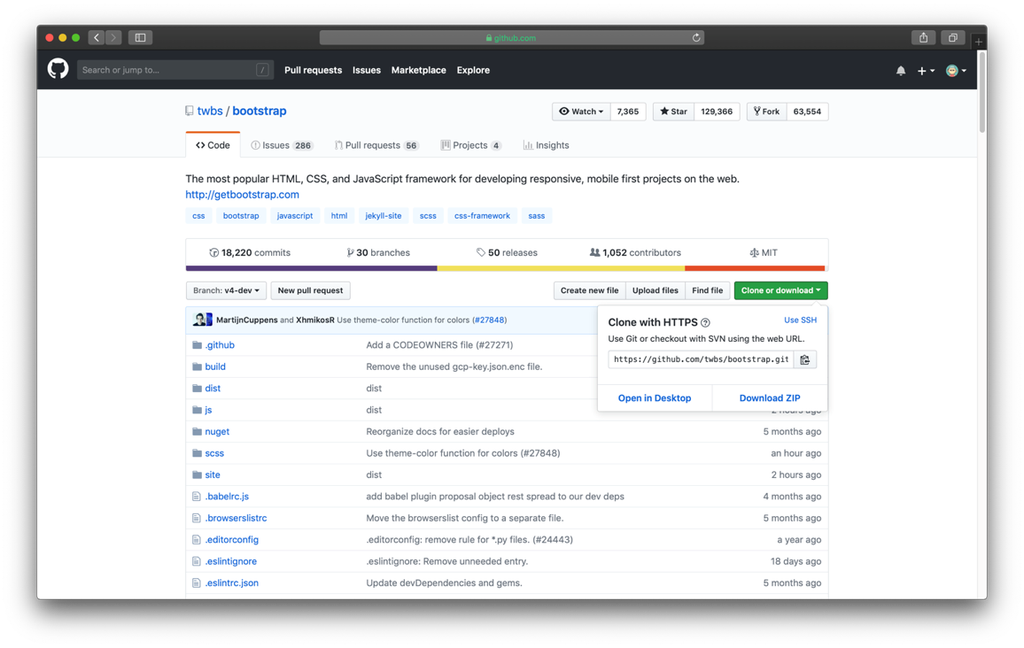
Task: Switch to the Projects tab
Action: 471,145
